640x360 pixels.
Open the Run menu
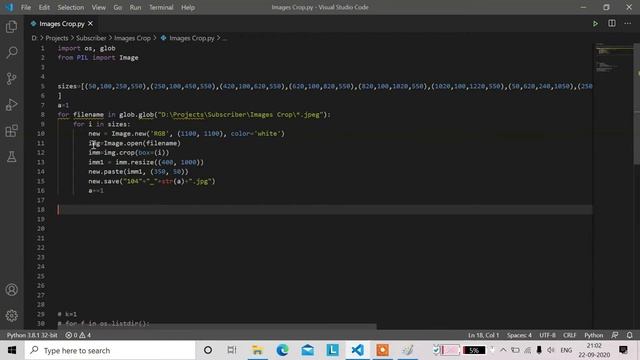click(x=135, y=7)
